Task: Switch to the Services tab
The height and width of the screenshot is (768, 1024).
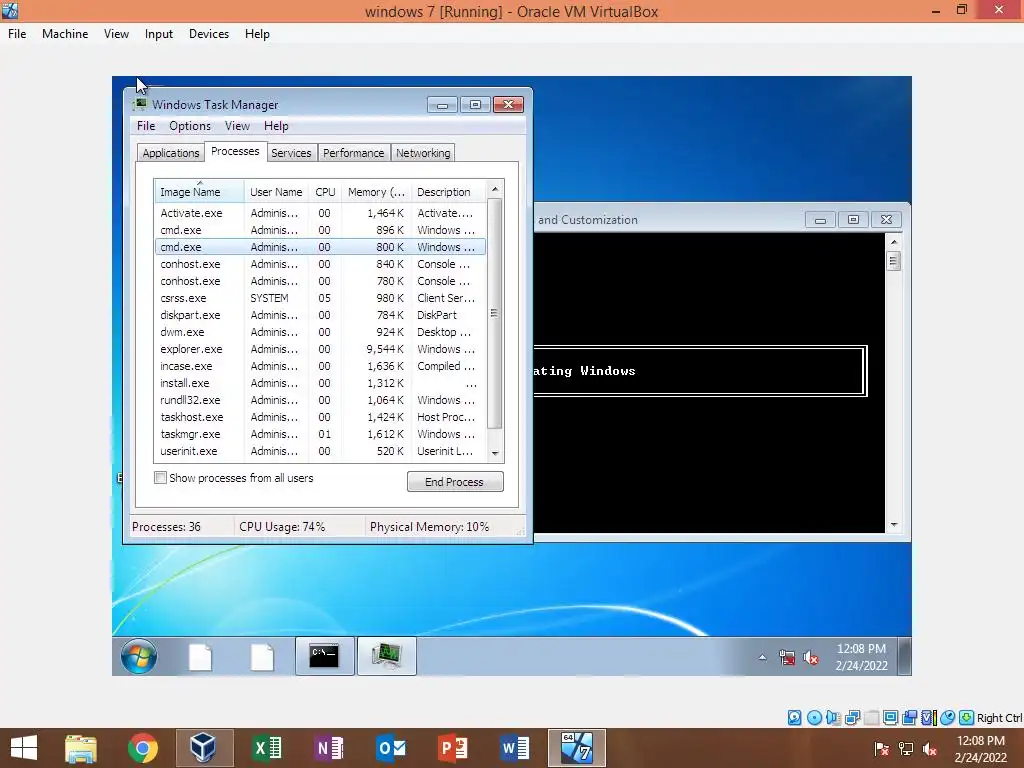Action: click(x=291, y=153)
